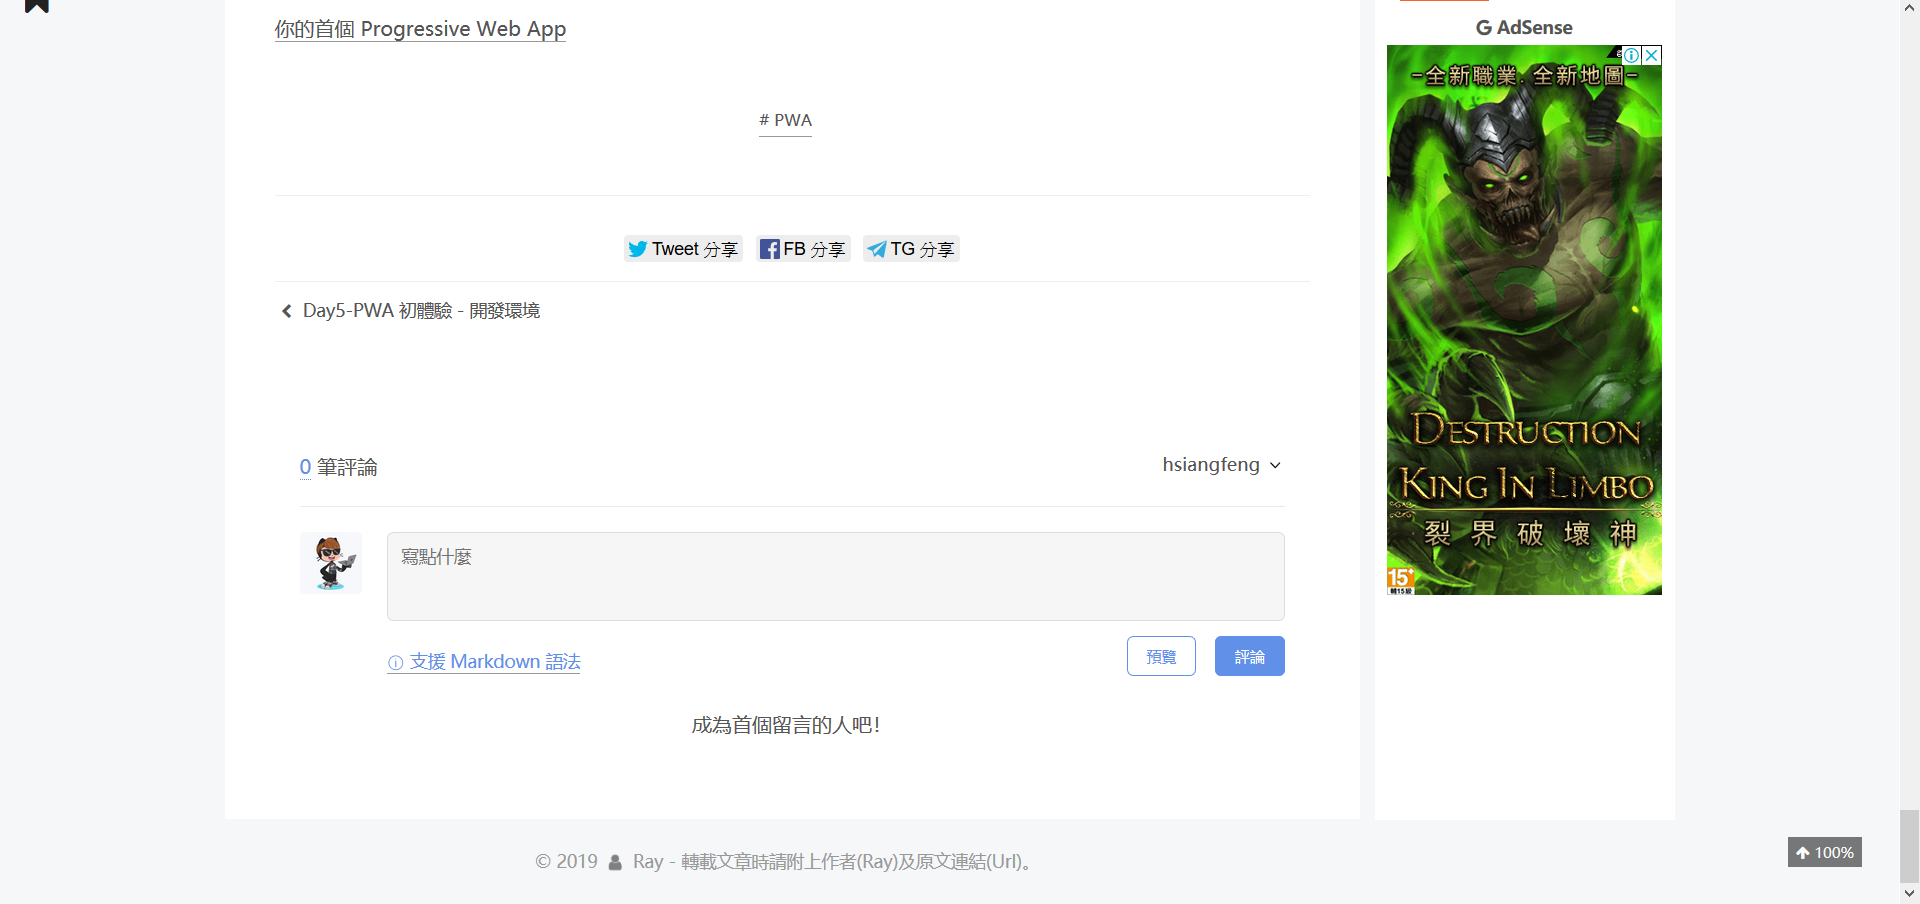This screenshot has width=1920, height=904.
Task: Share via the TG 分享 button
Action: click(911, 249)
